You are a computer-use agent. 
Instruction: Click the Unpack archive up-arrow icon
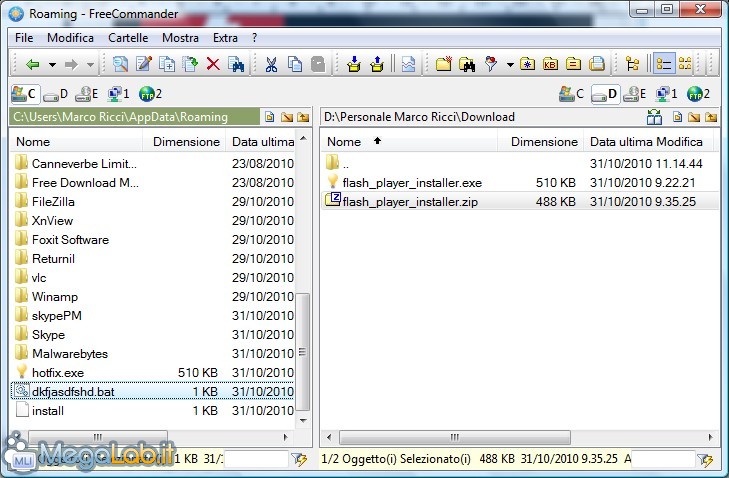coord(377,64)
